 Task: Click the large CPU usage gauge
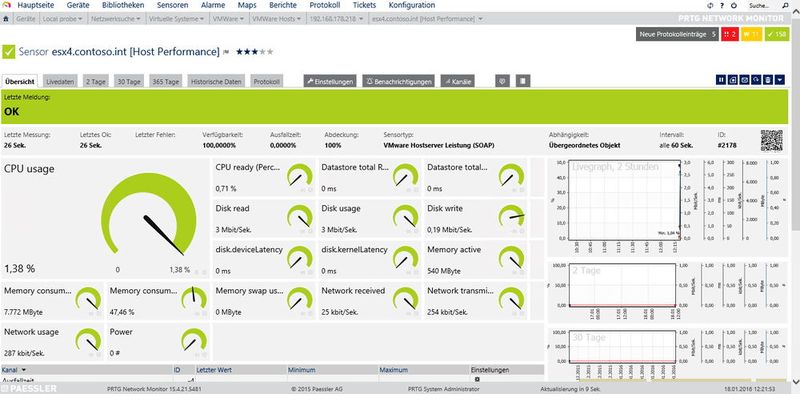click(x=148, y=214)
